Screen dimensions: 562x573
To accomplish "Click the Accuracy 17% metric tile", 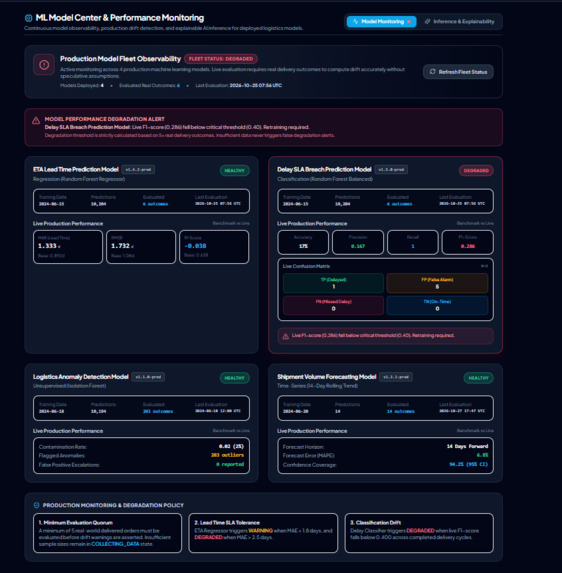I will click(303, 242).
